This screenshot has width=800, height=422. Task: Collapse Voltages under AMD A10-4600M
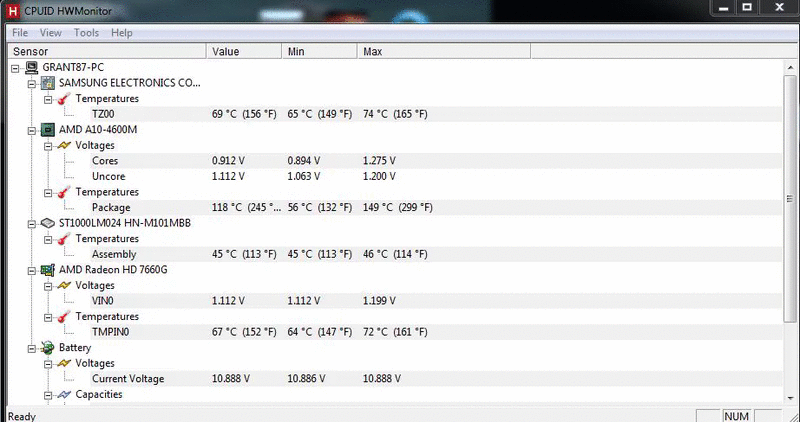click(x=48, y=146)
